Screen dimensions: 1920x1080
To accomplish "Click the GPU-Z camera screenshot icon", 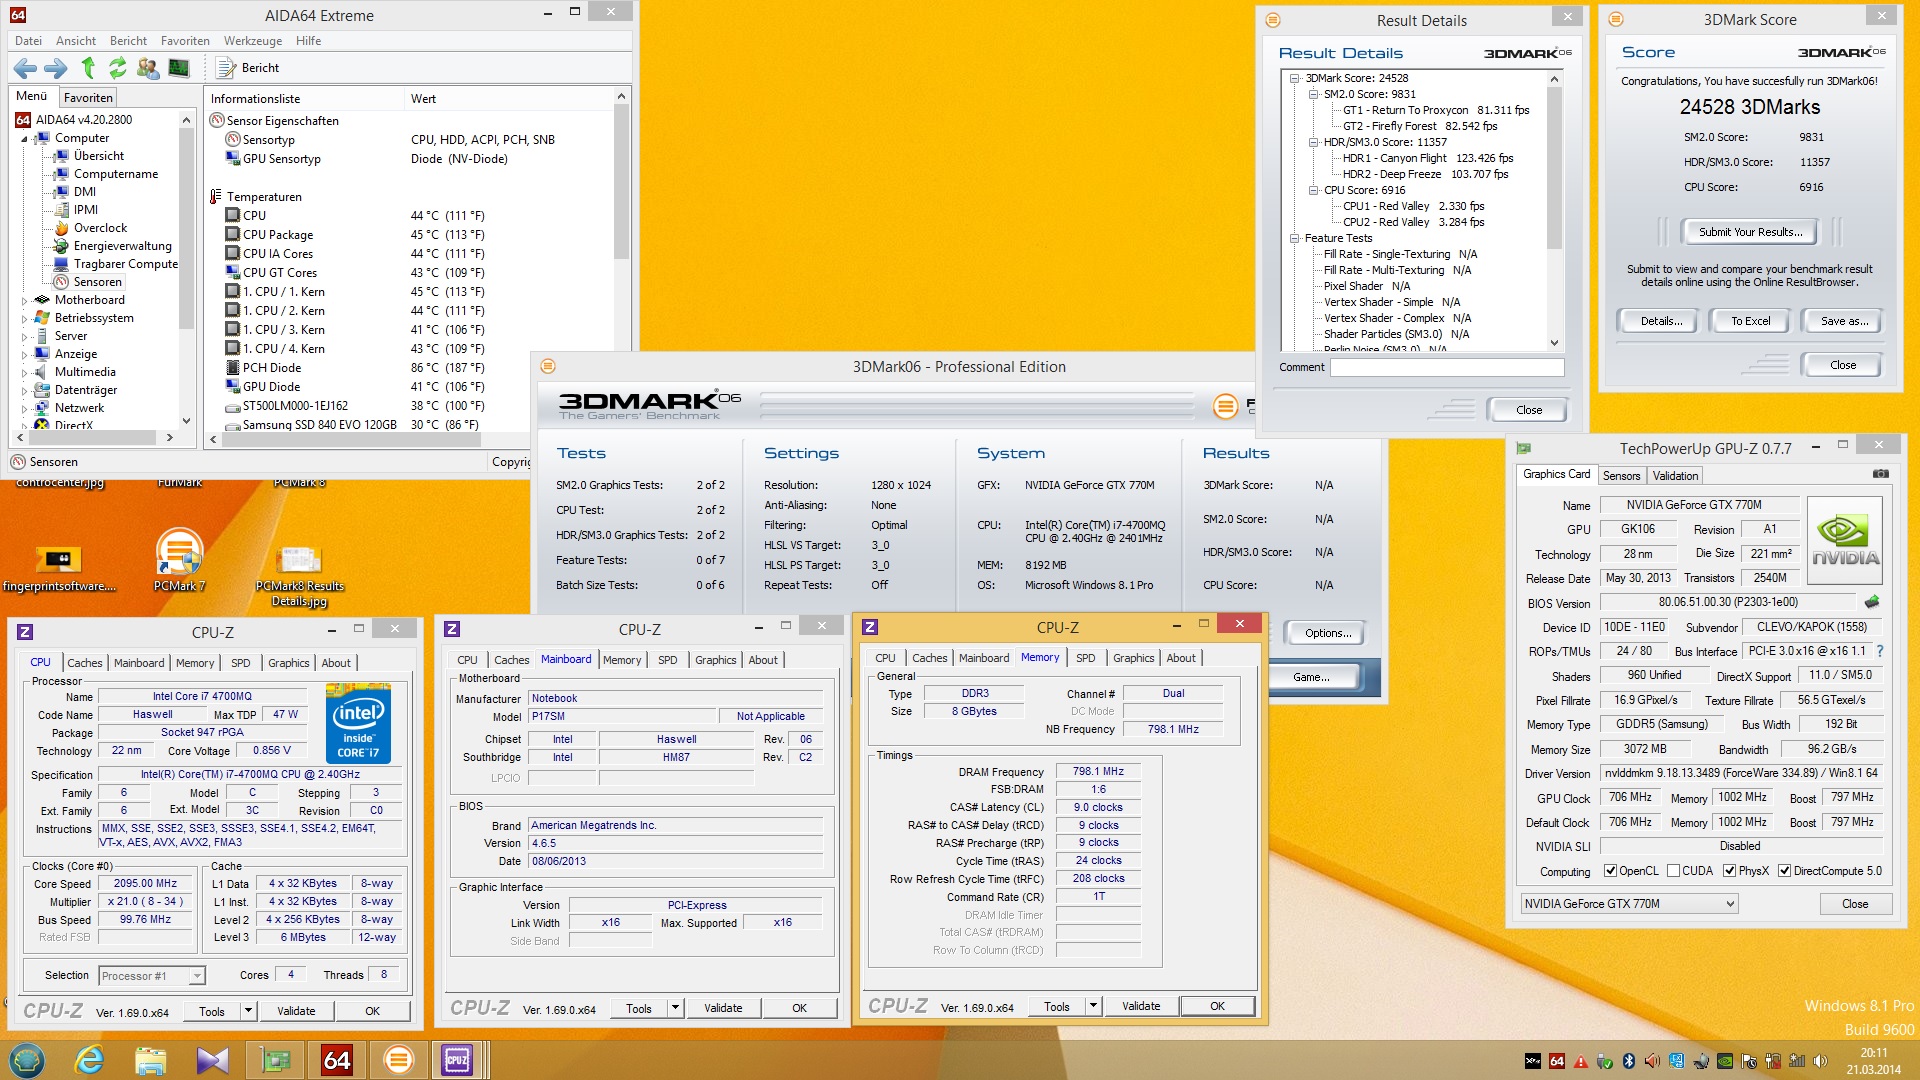I will coord(1880,474).
